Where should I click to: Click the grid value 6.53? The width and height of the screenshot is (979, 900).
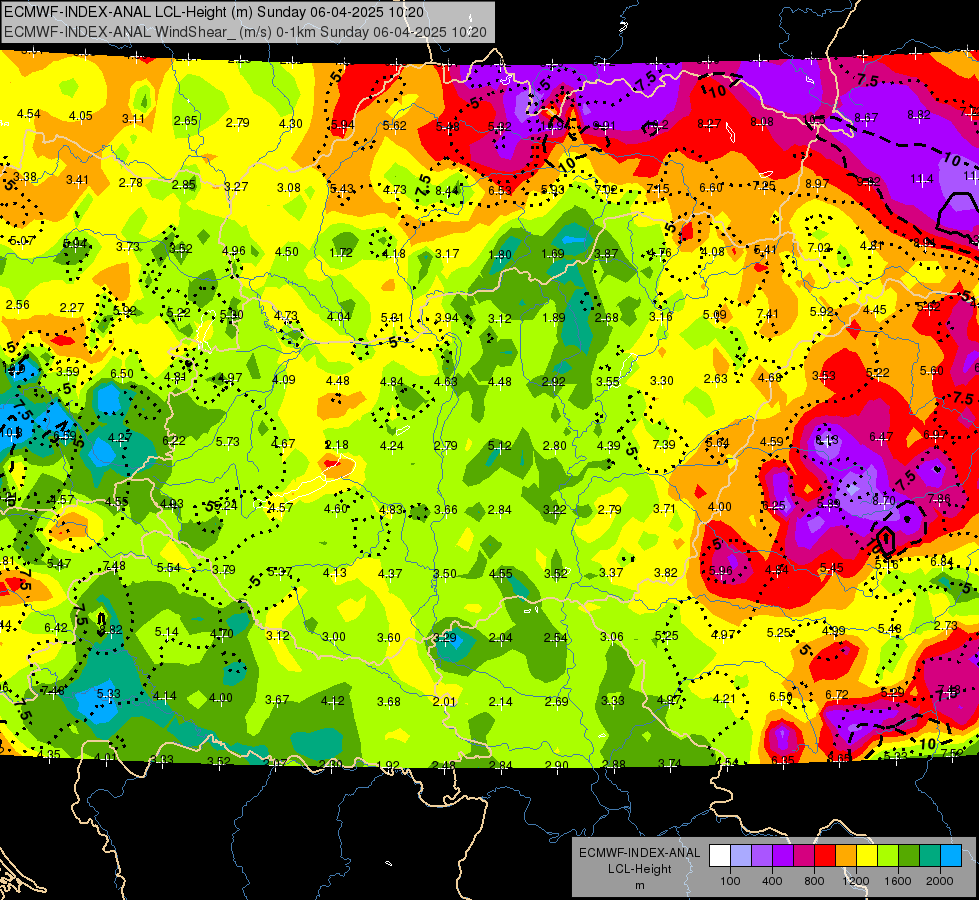[x=499, y=190]
